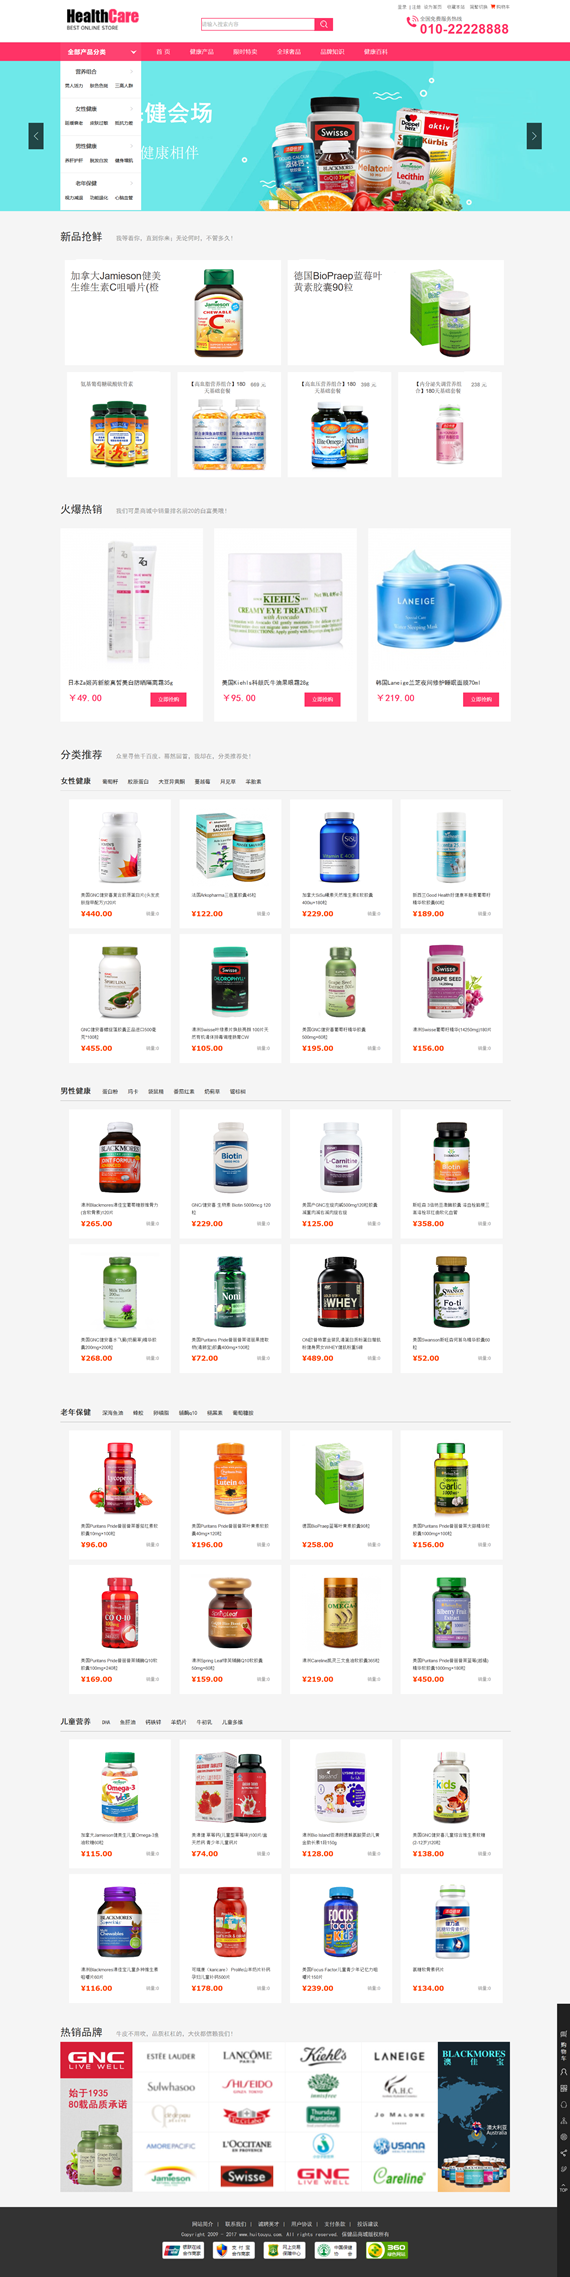This screenshot has width=570, height=2277.
Task: Click the HealthCare logo
Action: (102, 19)
